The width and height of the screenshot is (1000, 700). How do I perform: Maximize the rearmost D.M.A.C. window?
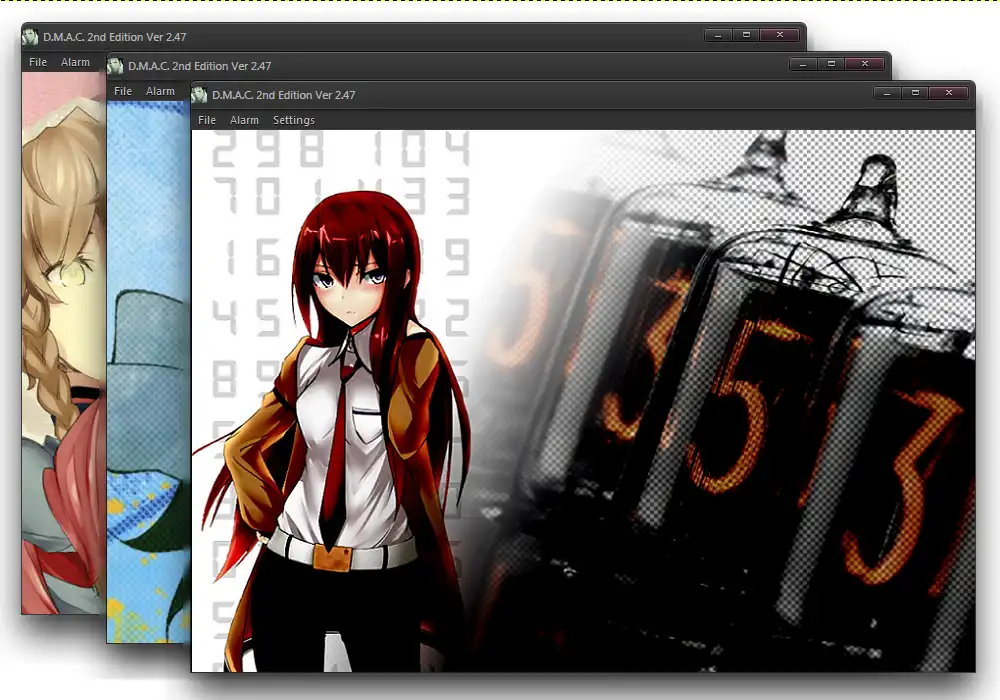(x=746, y=35)
